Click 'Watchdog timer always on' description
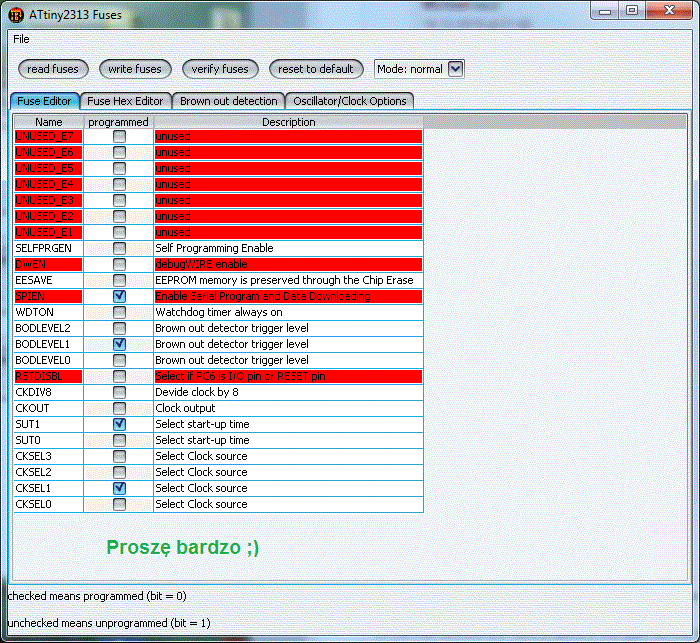 coord(288,312)
